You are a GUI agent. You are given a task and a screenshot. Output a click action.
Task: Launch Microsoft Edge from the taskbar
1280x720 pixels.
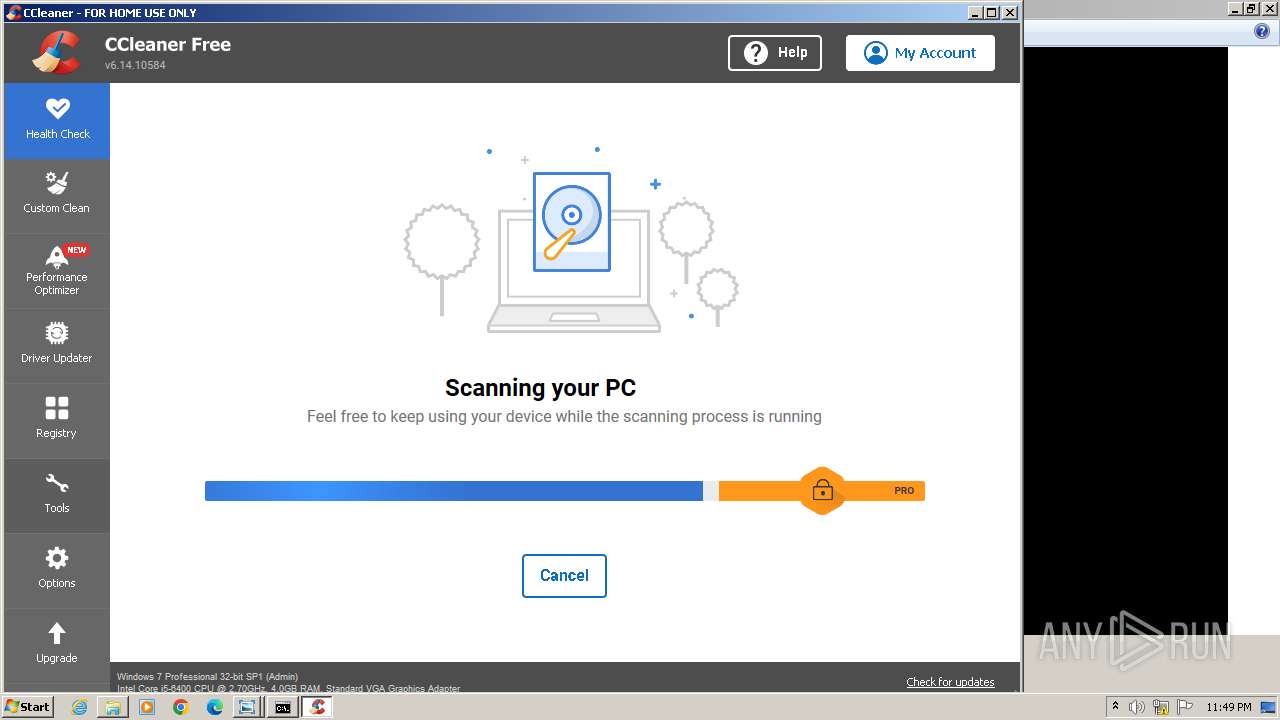tap(215, 707)
